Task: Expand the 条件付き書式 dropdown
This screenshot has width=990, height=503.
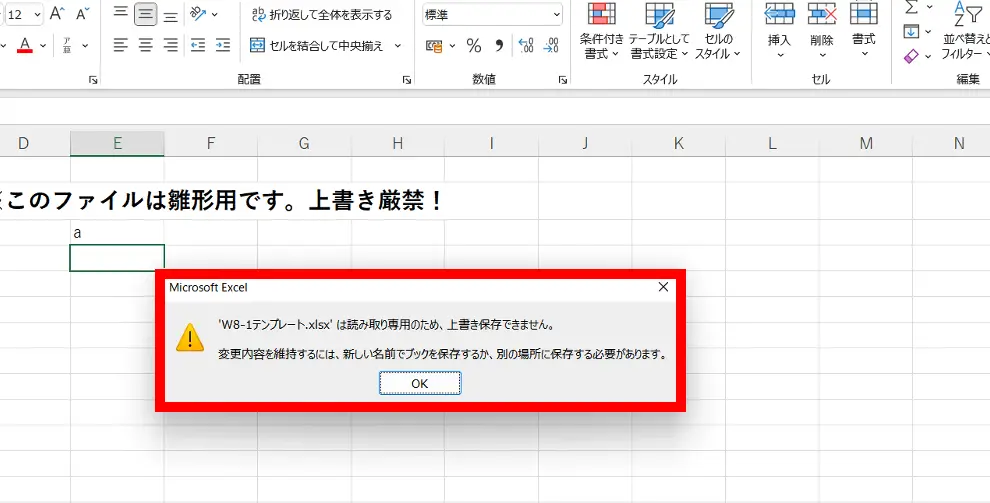Action: click(x=601, y=36)
